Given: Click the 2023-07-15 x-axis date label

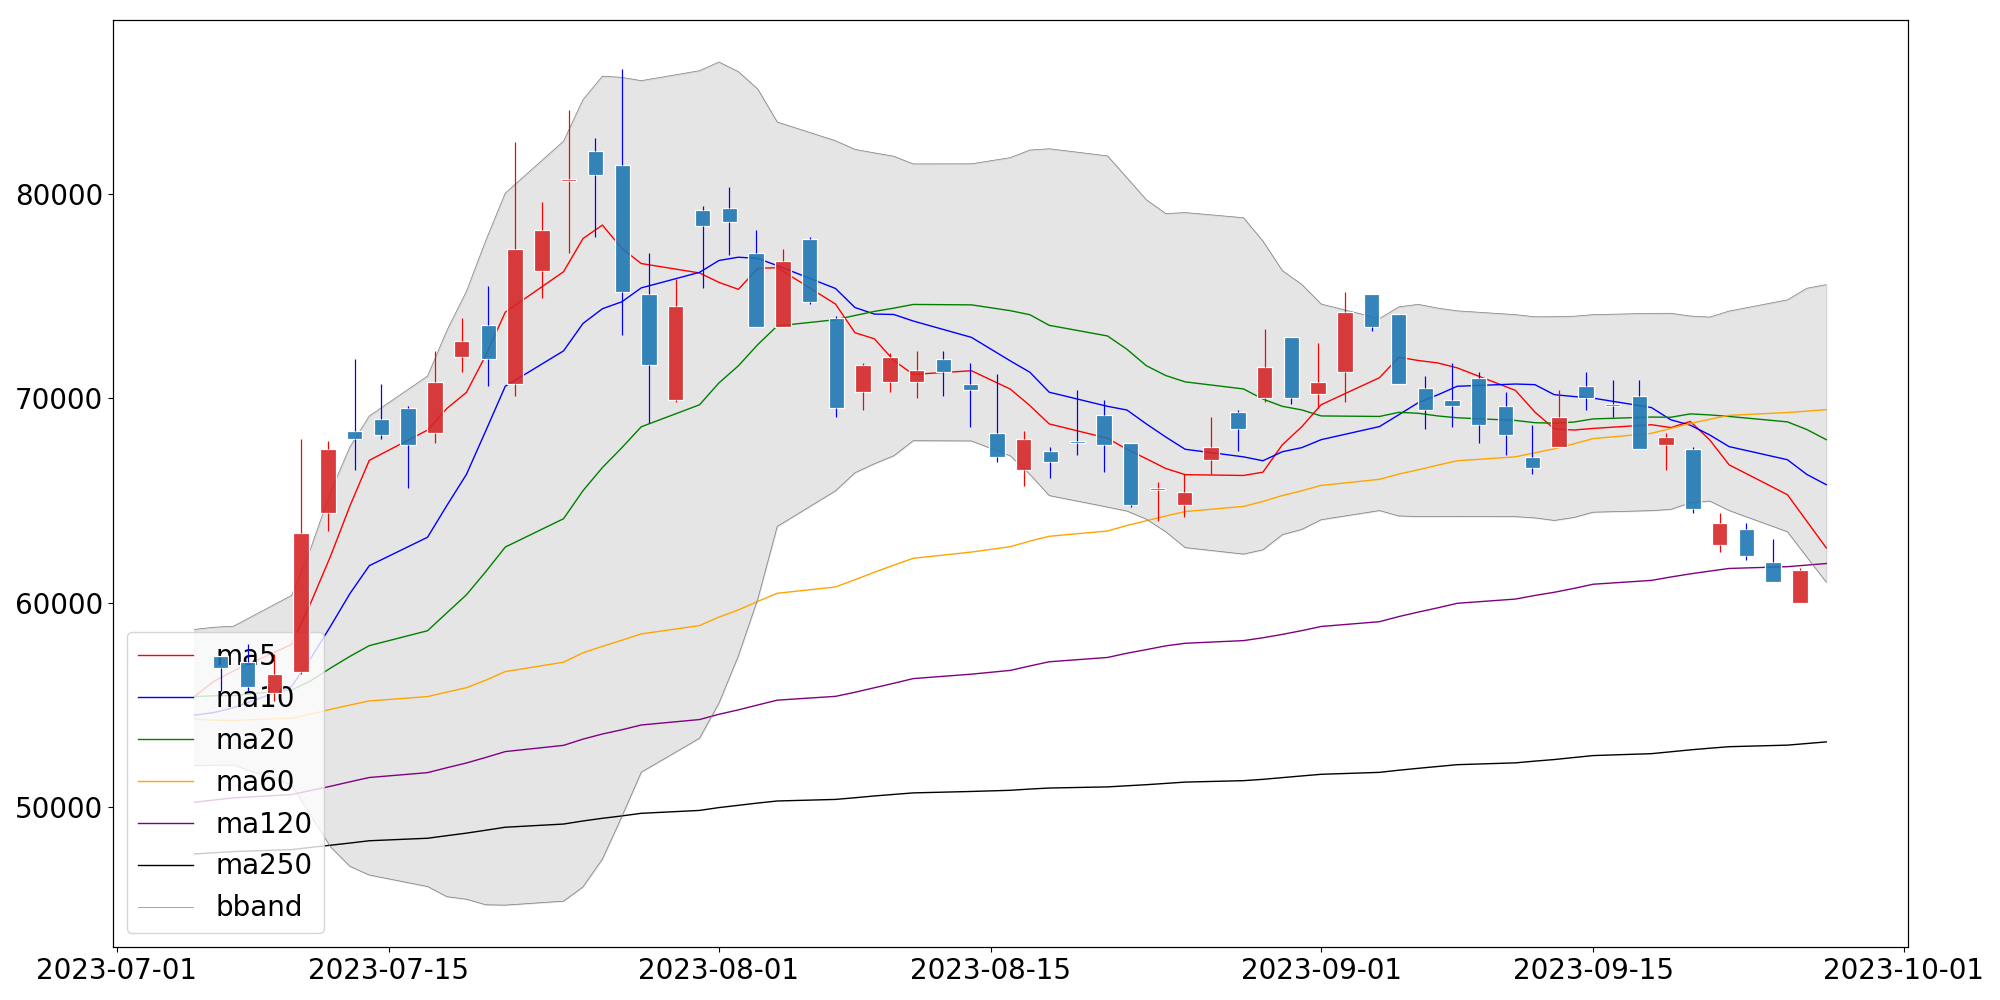Looking at the screenshot, I should (389, 970).
